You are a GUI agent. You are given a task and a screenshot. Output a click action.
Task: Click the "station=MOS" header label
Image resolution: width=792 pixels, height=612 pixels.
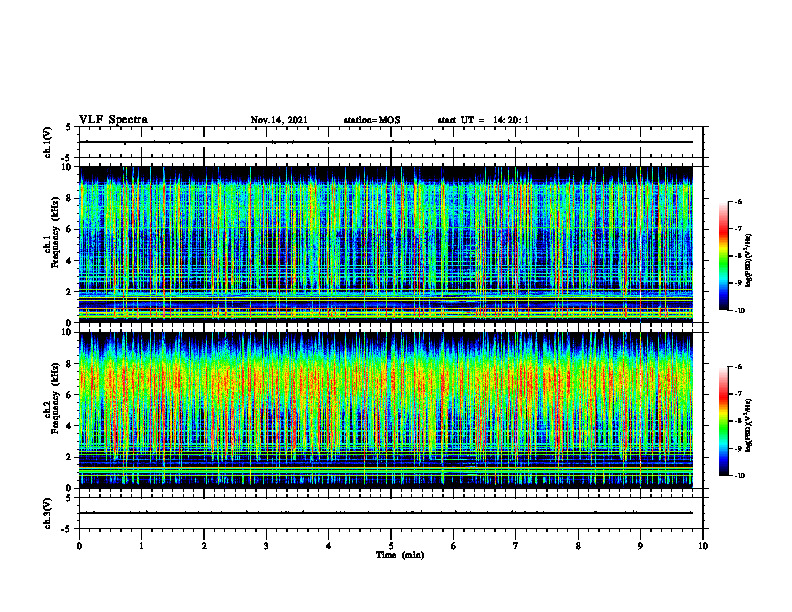coord(372,120)
